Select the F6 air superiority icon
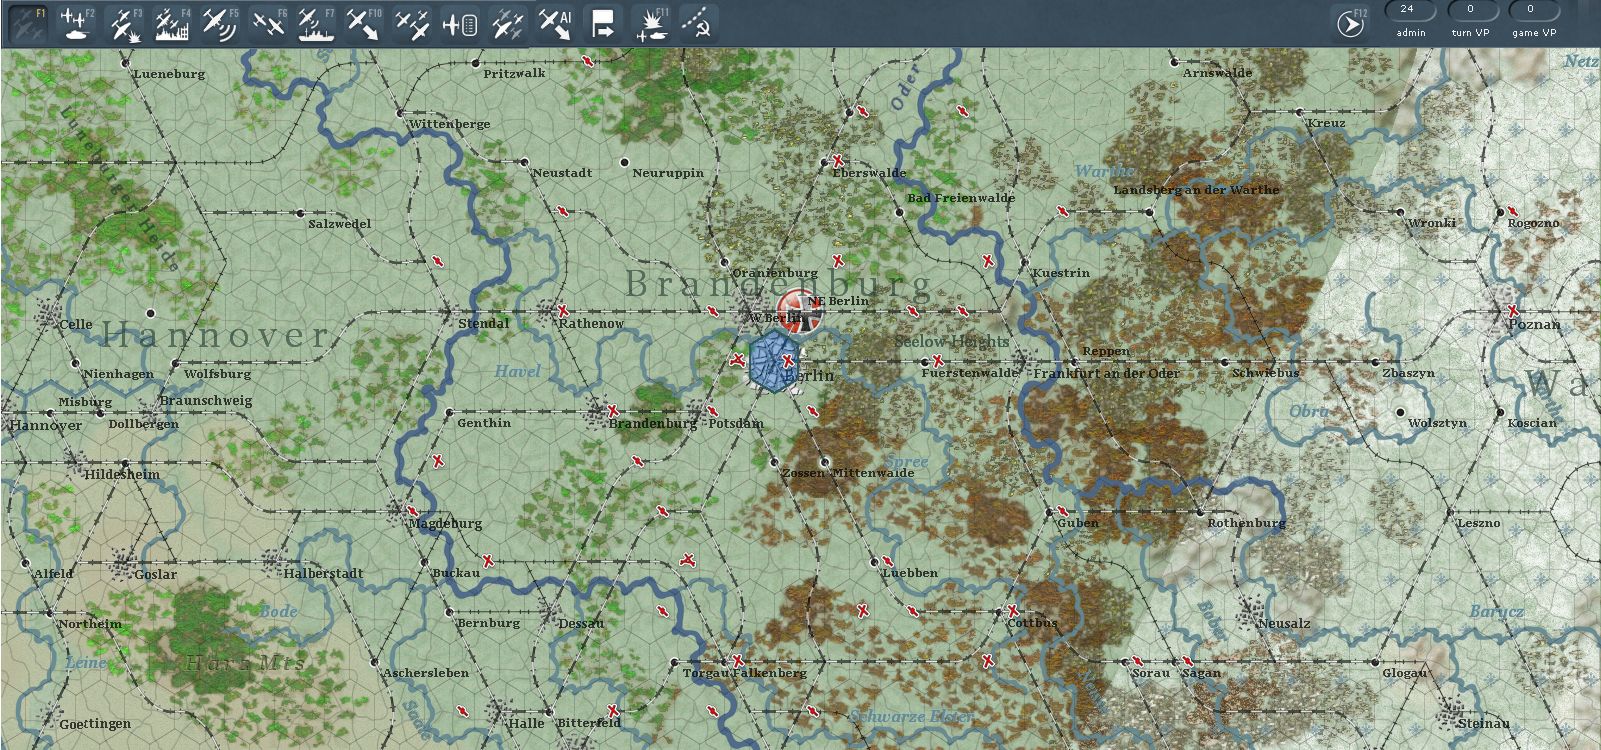The height and width of the screenshot is (750, 1601). click(x=267, y=23)
